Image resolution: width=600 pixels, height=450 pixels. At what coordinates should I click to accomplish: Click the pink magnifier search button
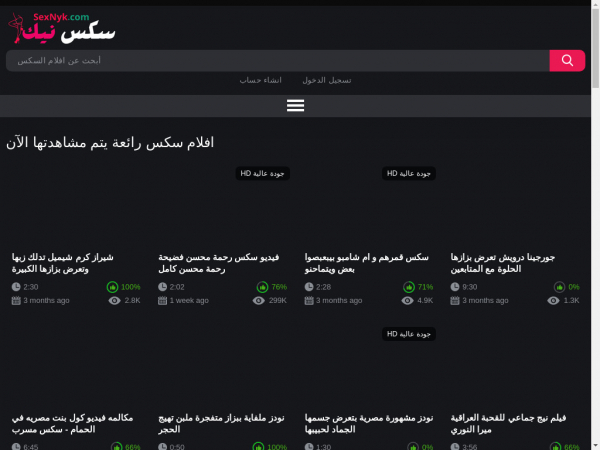pyautogui.click(x=567, y=61)
